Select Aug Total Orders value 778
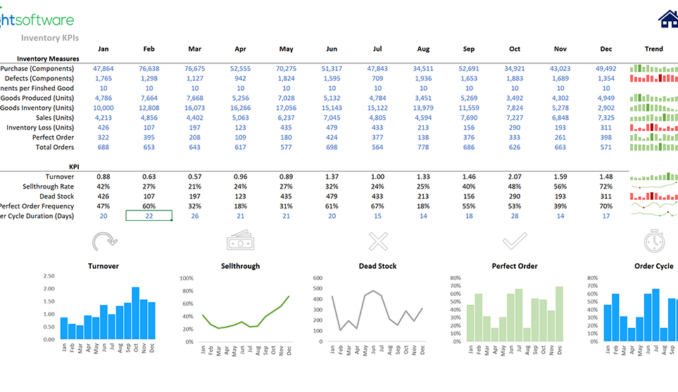This screenshot has width=678, height=392. coord(423,147)
